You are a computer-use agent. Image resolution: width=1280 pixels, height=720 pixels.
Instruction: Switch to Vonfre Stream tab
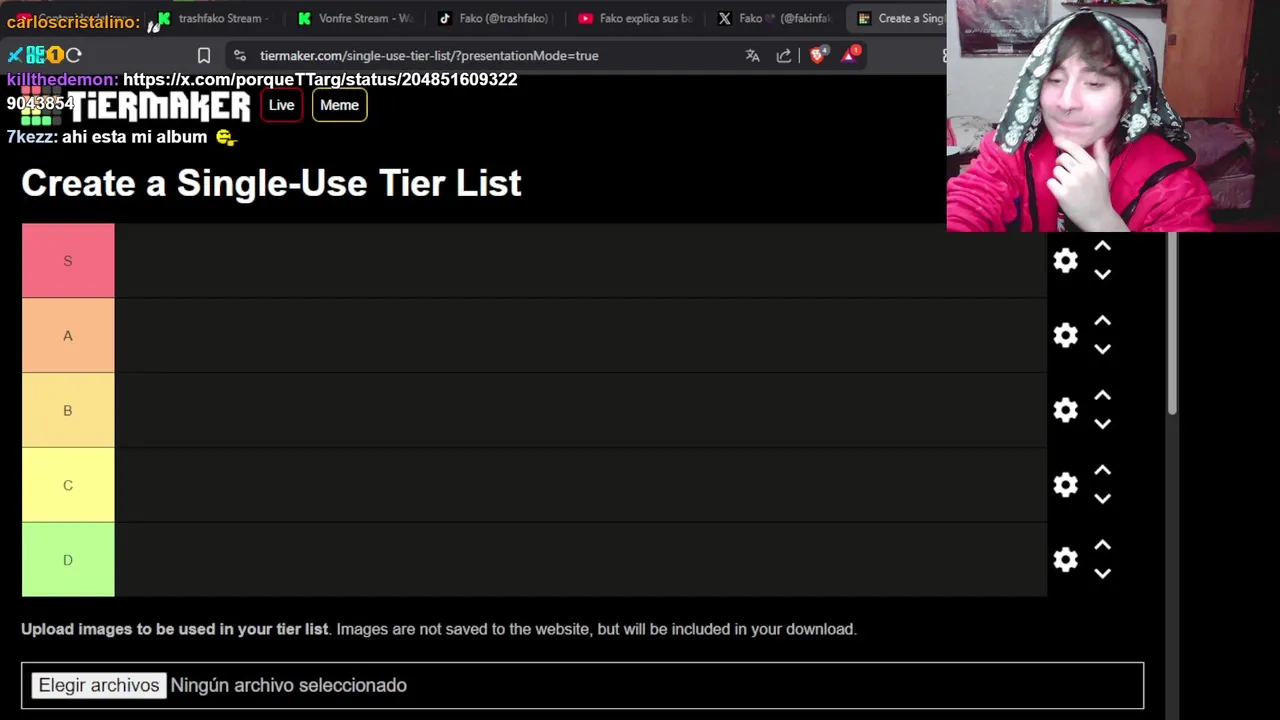point(355,18)
